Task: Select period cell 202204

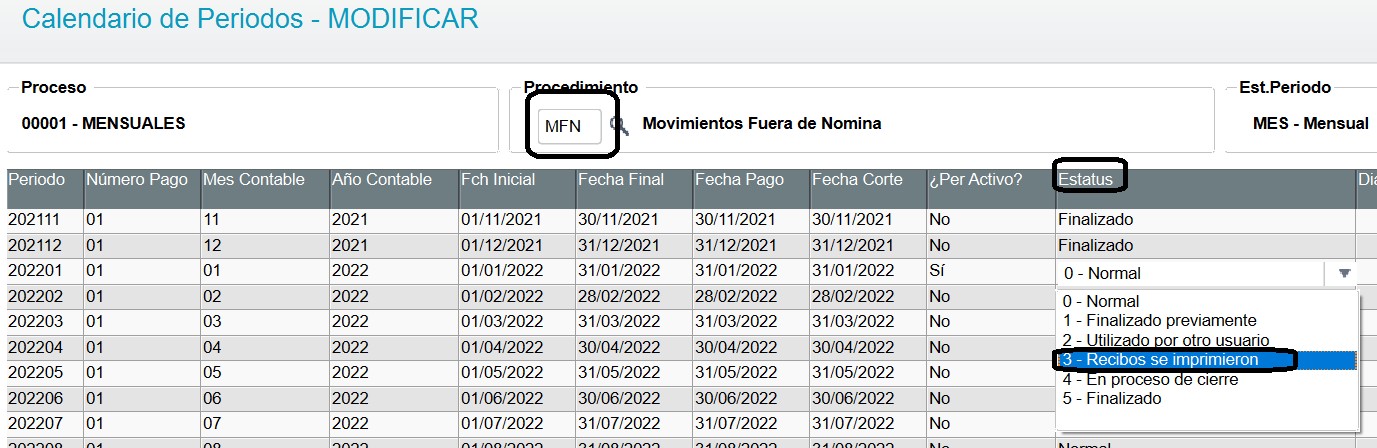Action: click(x=45, y=347)
